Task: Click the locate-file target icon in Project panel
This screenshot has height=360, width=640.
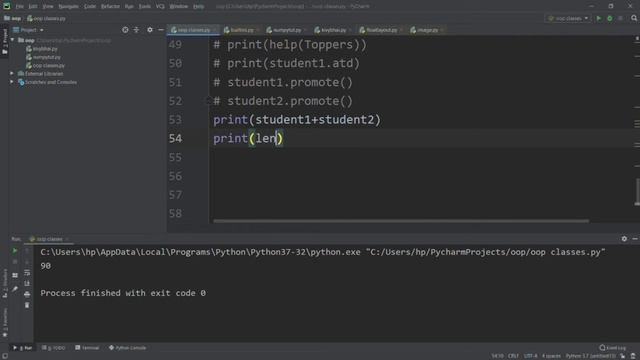Action: (x=125, y=30)
